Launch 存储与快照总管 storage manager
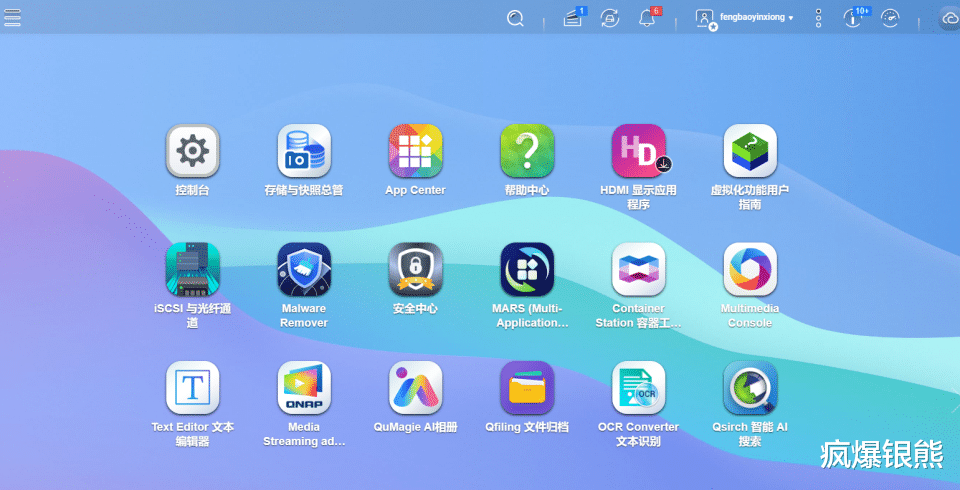The width and height of the screenshot is (960, 490). click(304, 151)
